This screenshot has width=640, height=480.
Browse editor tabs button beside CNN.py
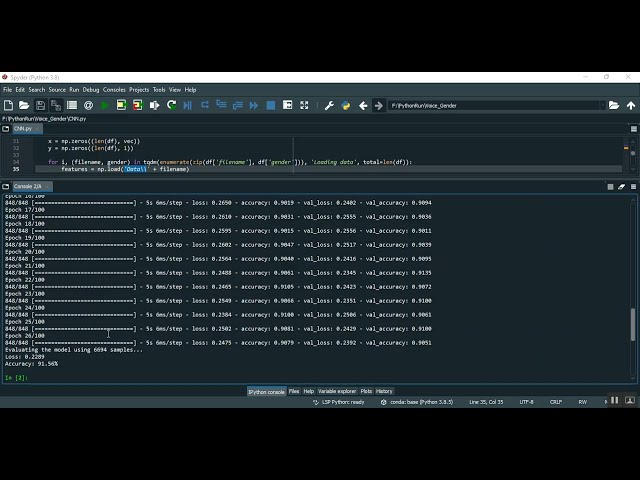point(6,129)
